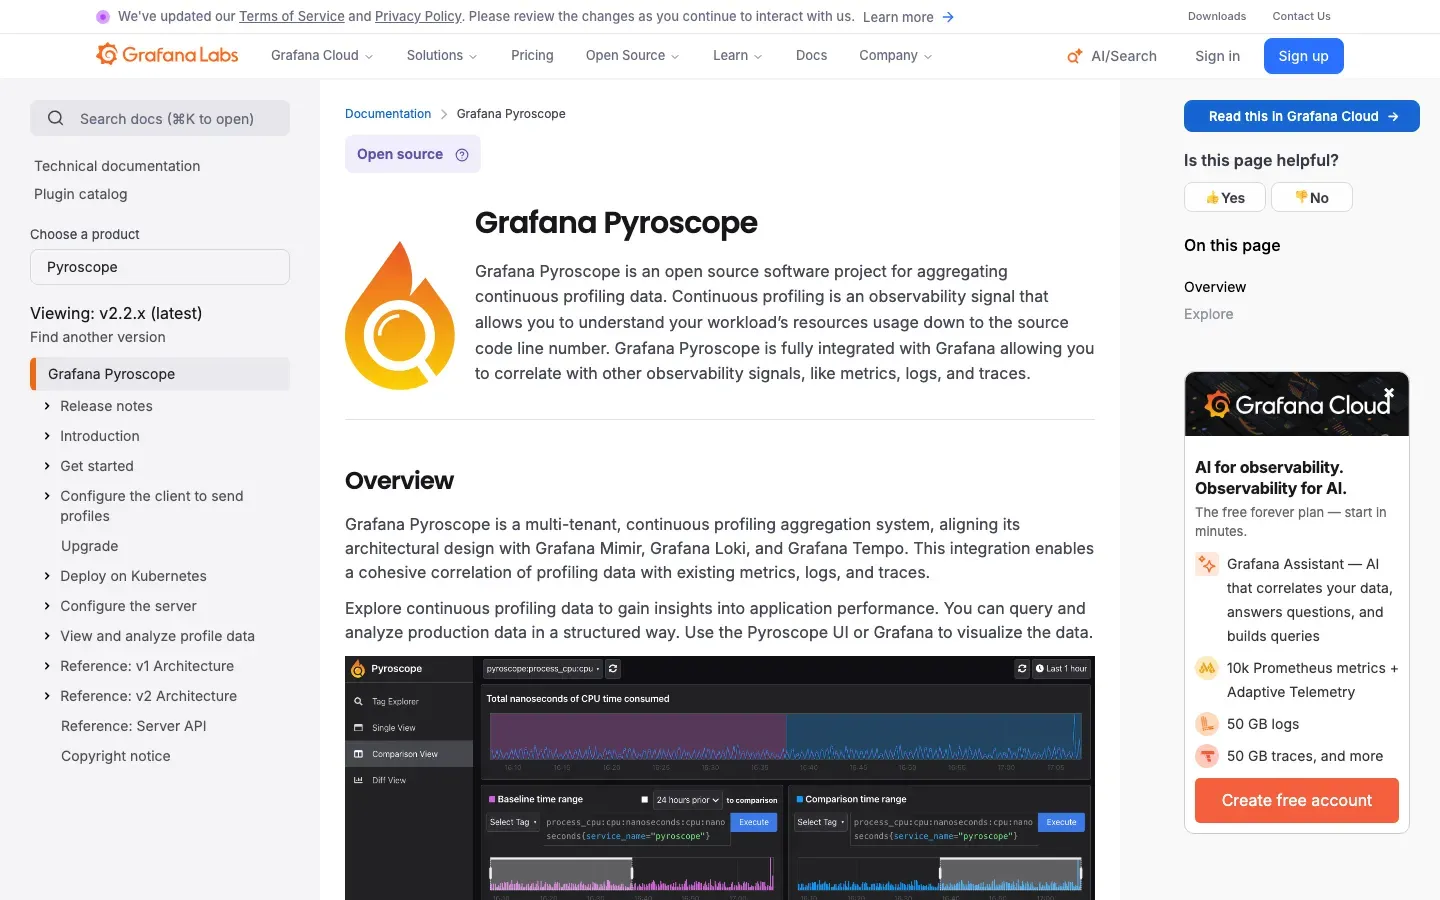
Task: Open the Privacy Policy link
Action: (x=418, y=16)
